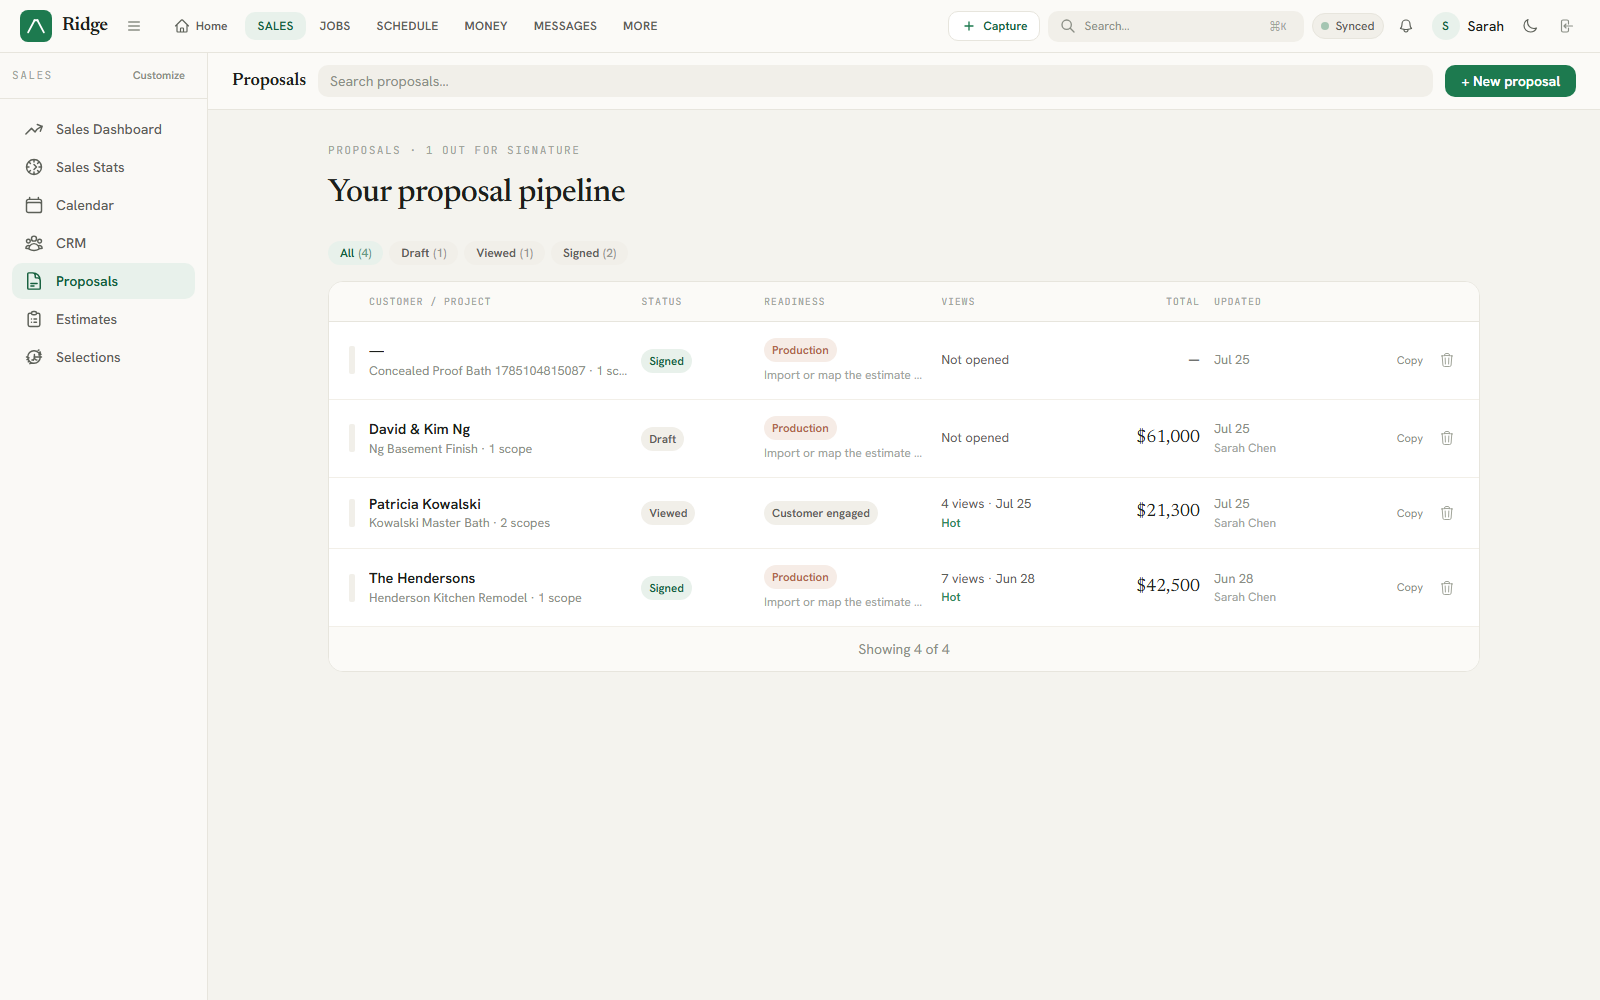Expand the MORE menu
1600x1000 pixels.
click(640, 26)
